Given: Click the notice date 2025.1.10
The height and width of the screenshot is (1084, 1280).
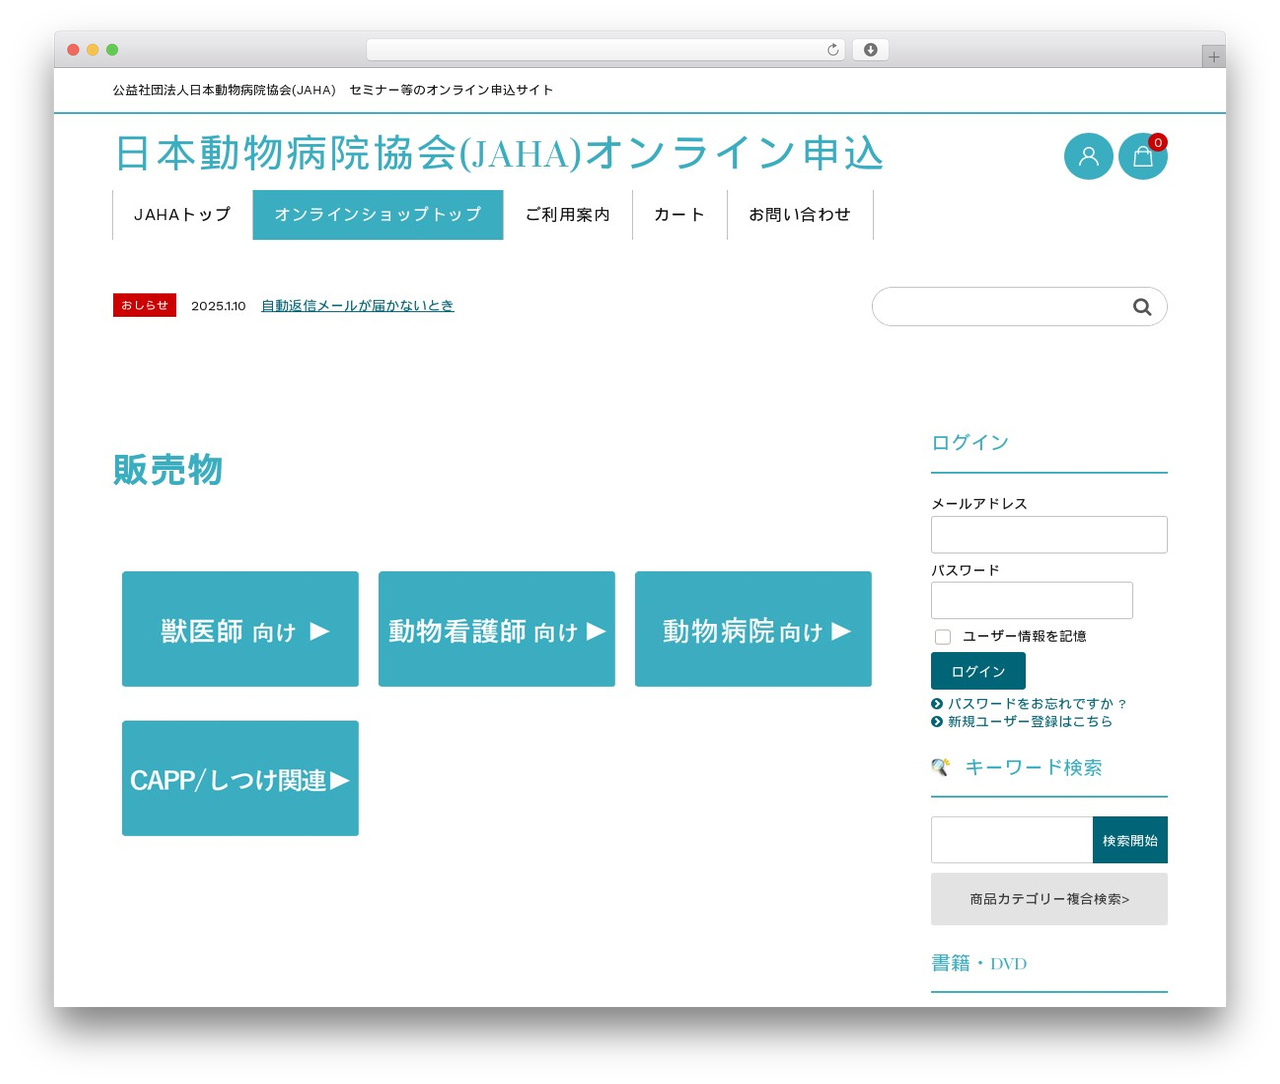Looking at the screenshot, I should (x=218, y=306).
